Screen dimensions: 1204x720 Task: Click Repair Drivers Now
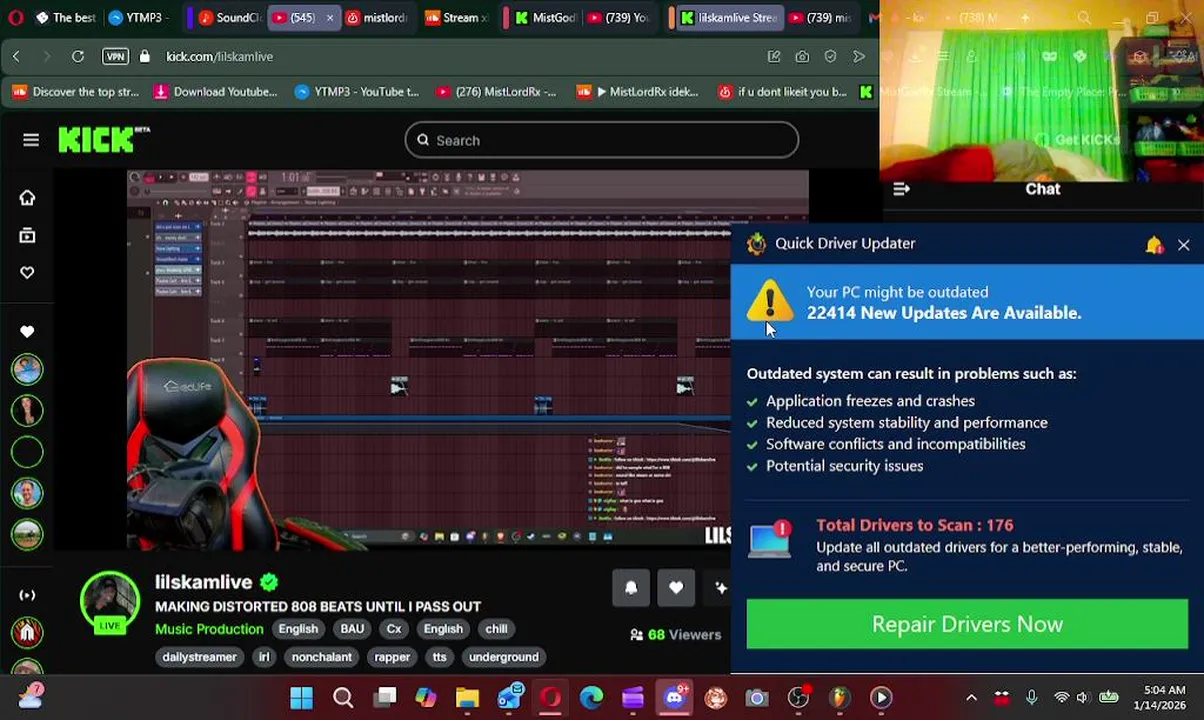click(967, 624)
